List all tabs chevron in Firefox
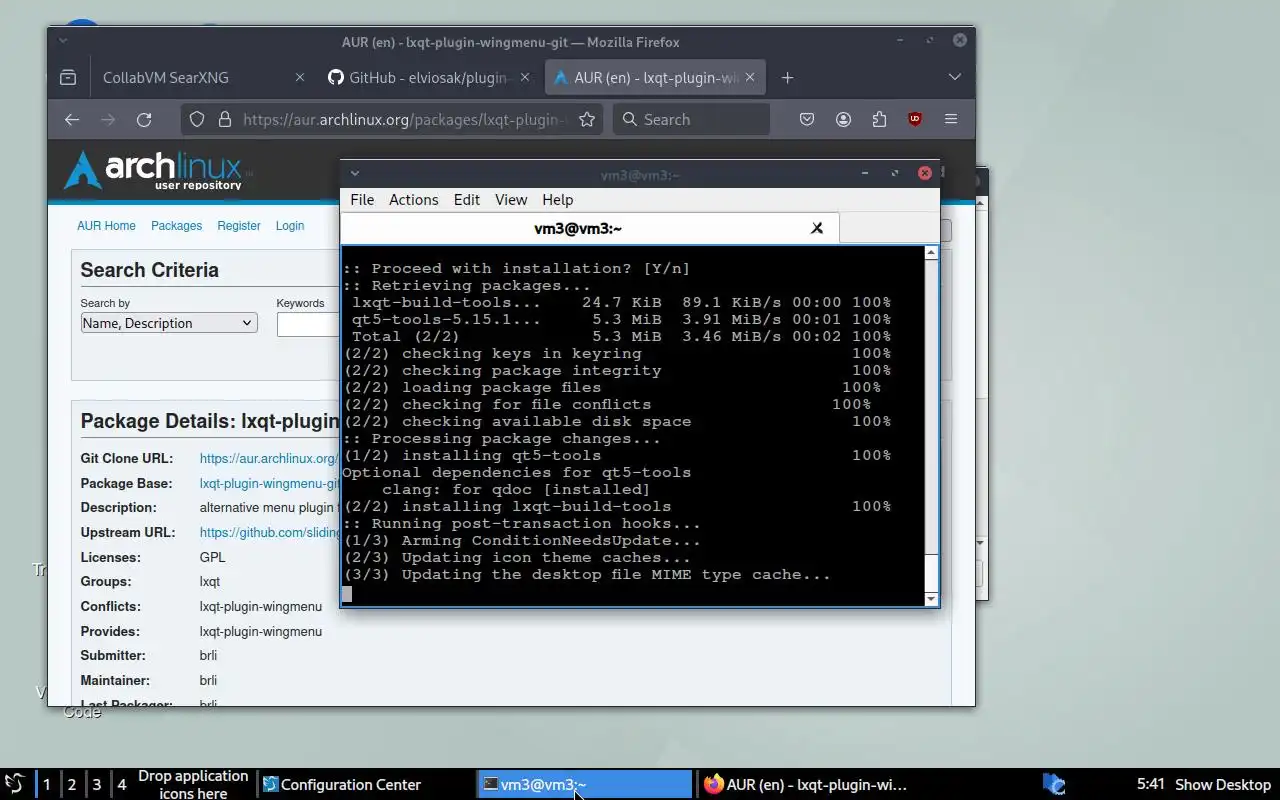 954,77
